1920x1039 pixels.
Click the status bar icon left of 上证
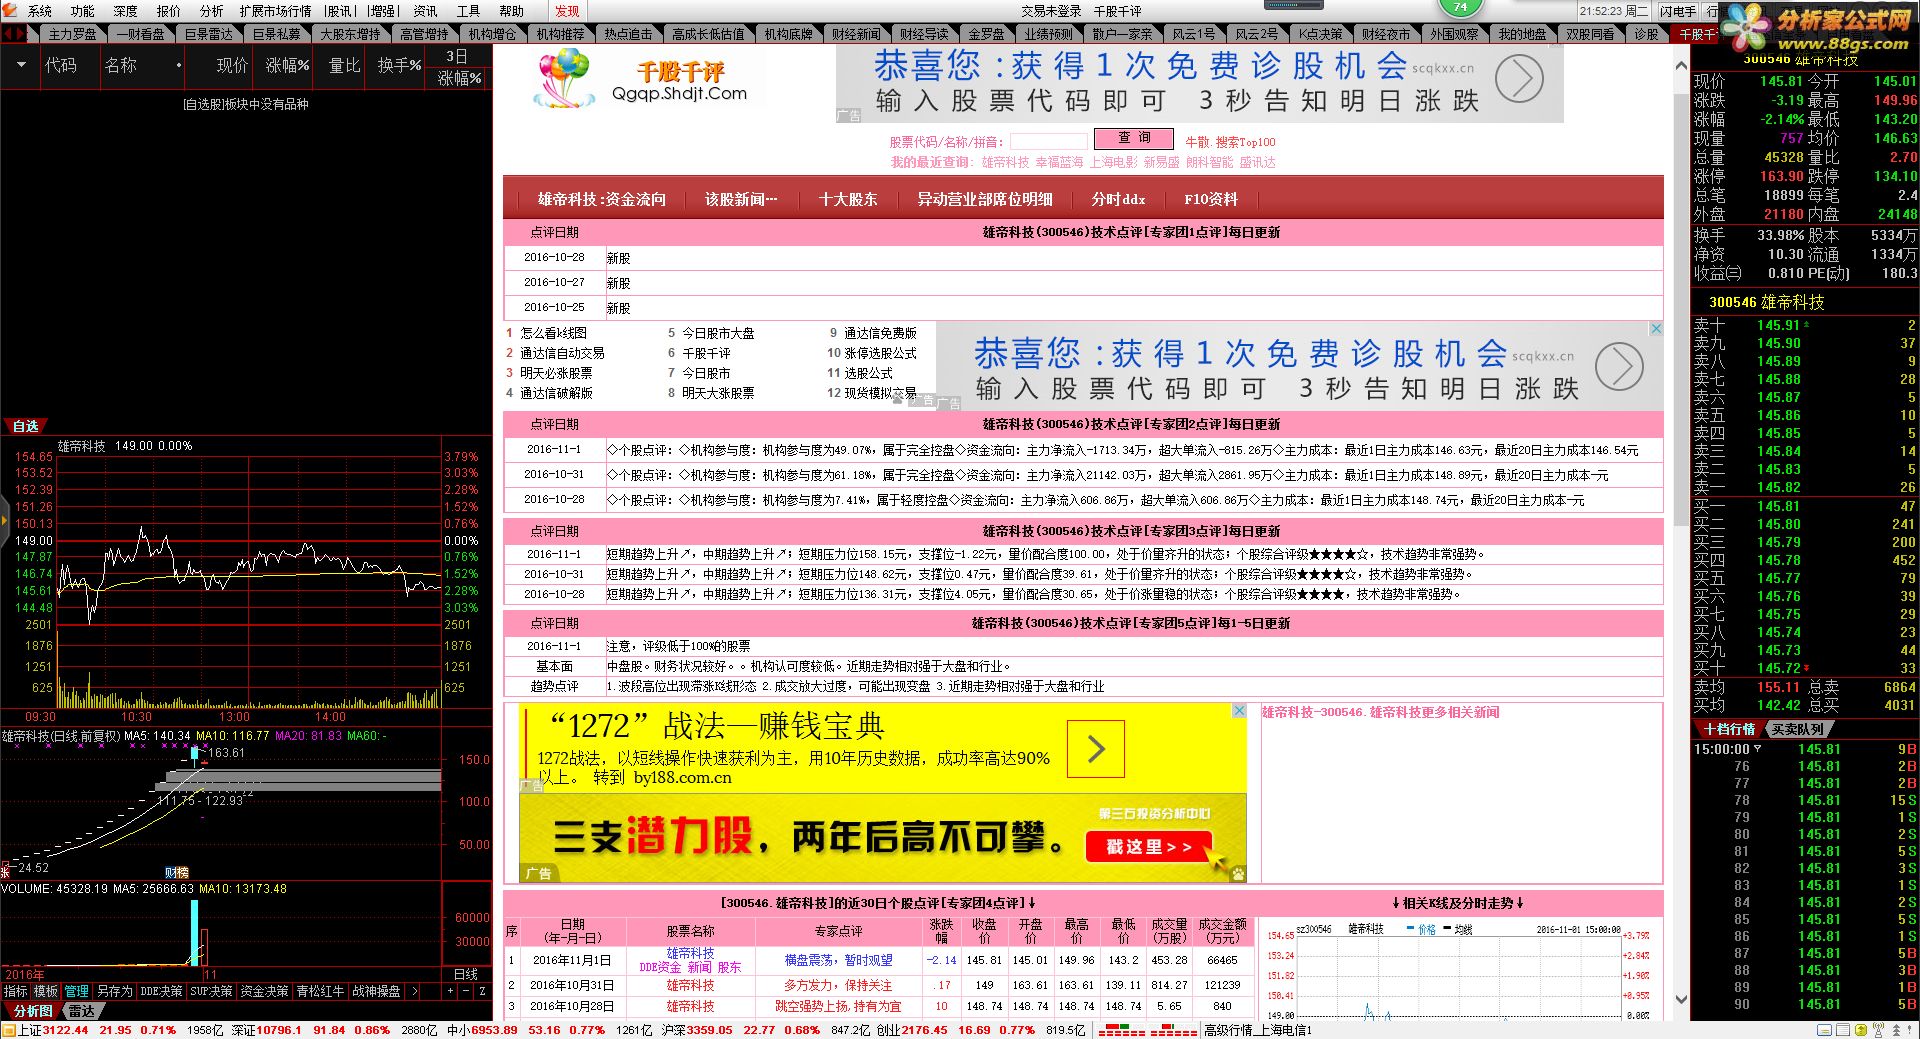pyautogui.click(x=8, y=1030)
